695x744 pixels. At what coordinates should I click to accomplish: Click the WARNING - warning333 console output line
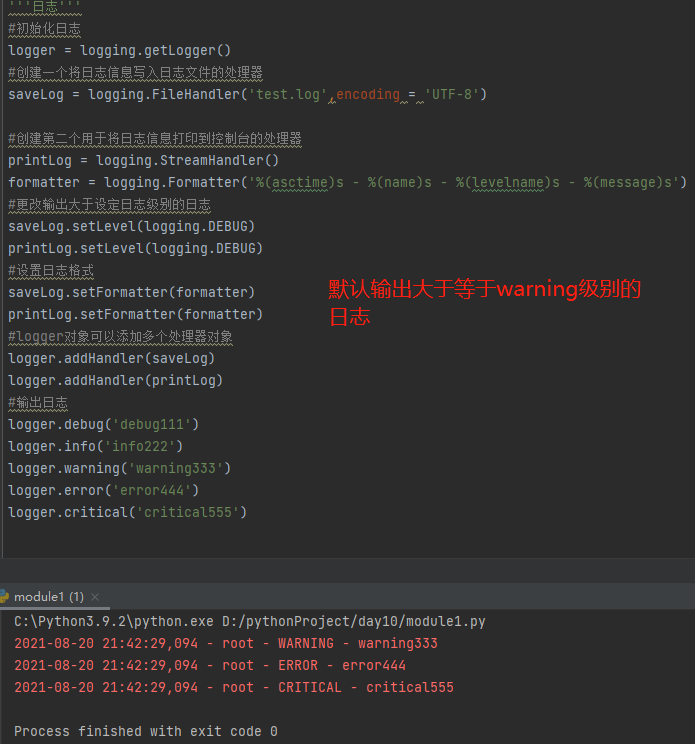tap(226, 643)
